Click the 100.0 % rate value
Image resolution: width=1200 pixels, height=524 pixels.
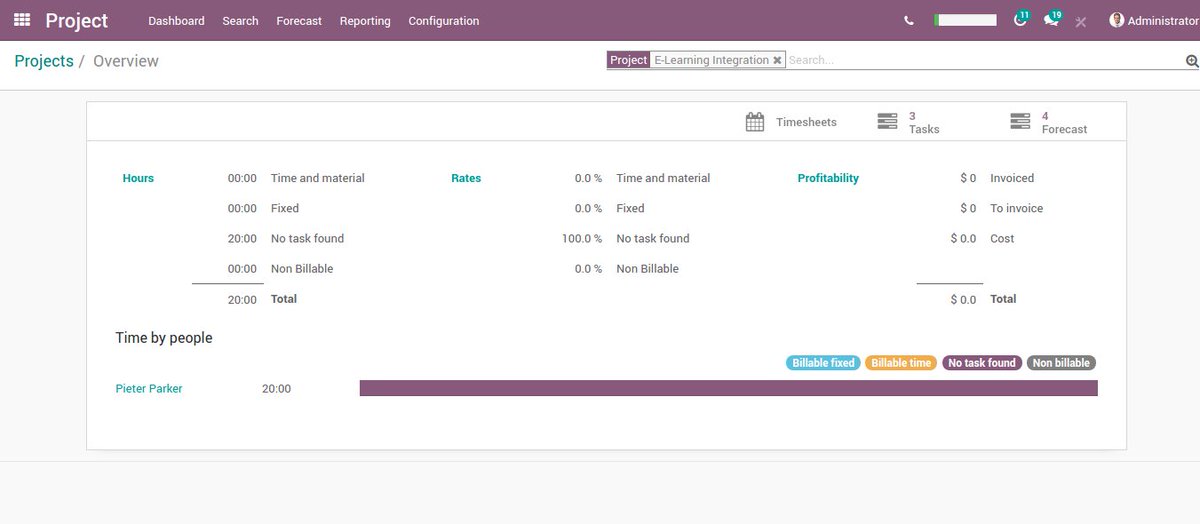(x=582, y=238)
